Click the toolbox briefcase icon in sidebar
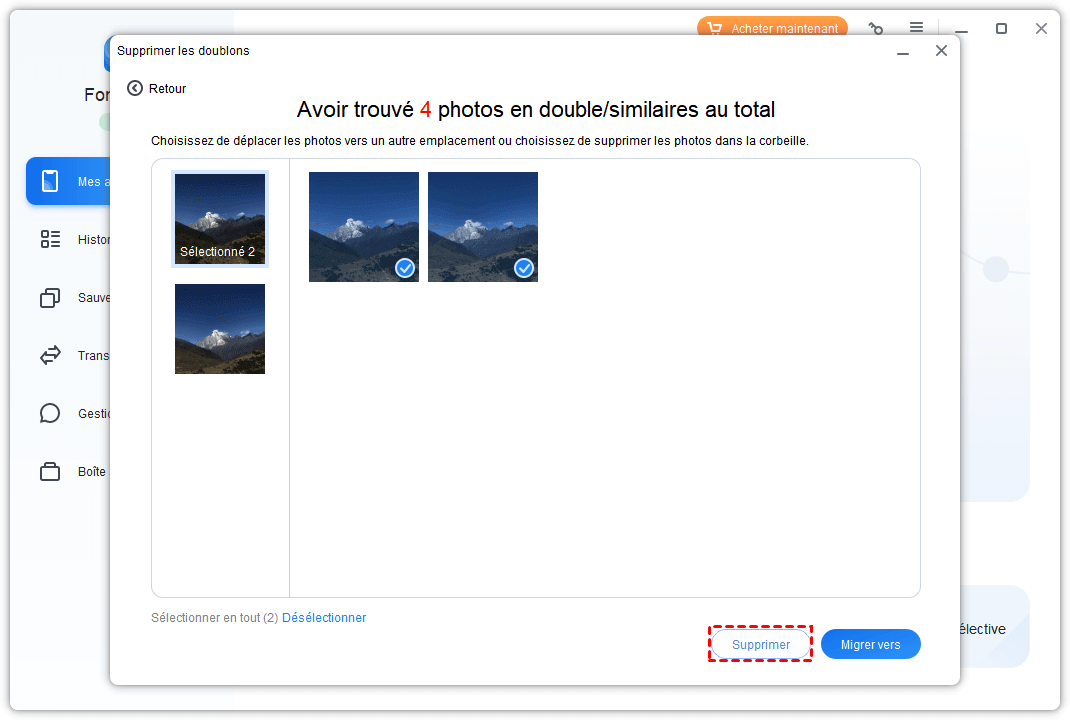 coord(50,471)
